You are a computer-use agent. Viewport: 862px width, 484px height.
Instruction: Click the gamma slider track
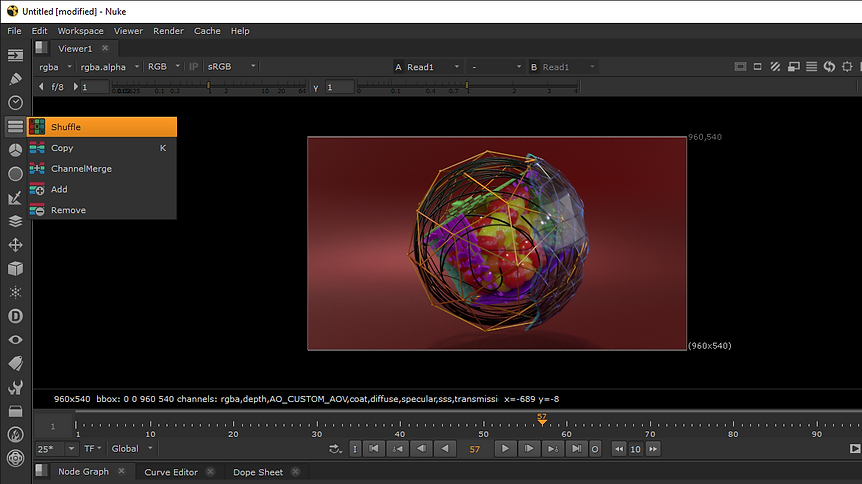click(x=468, y=86)
